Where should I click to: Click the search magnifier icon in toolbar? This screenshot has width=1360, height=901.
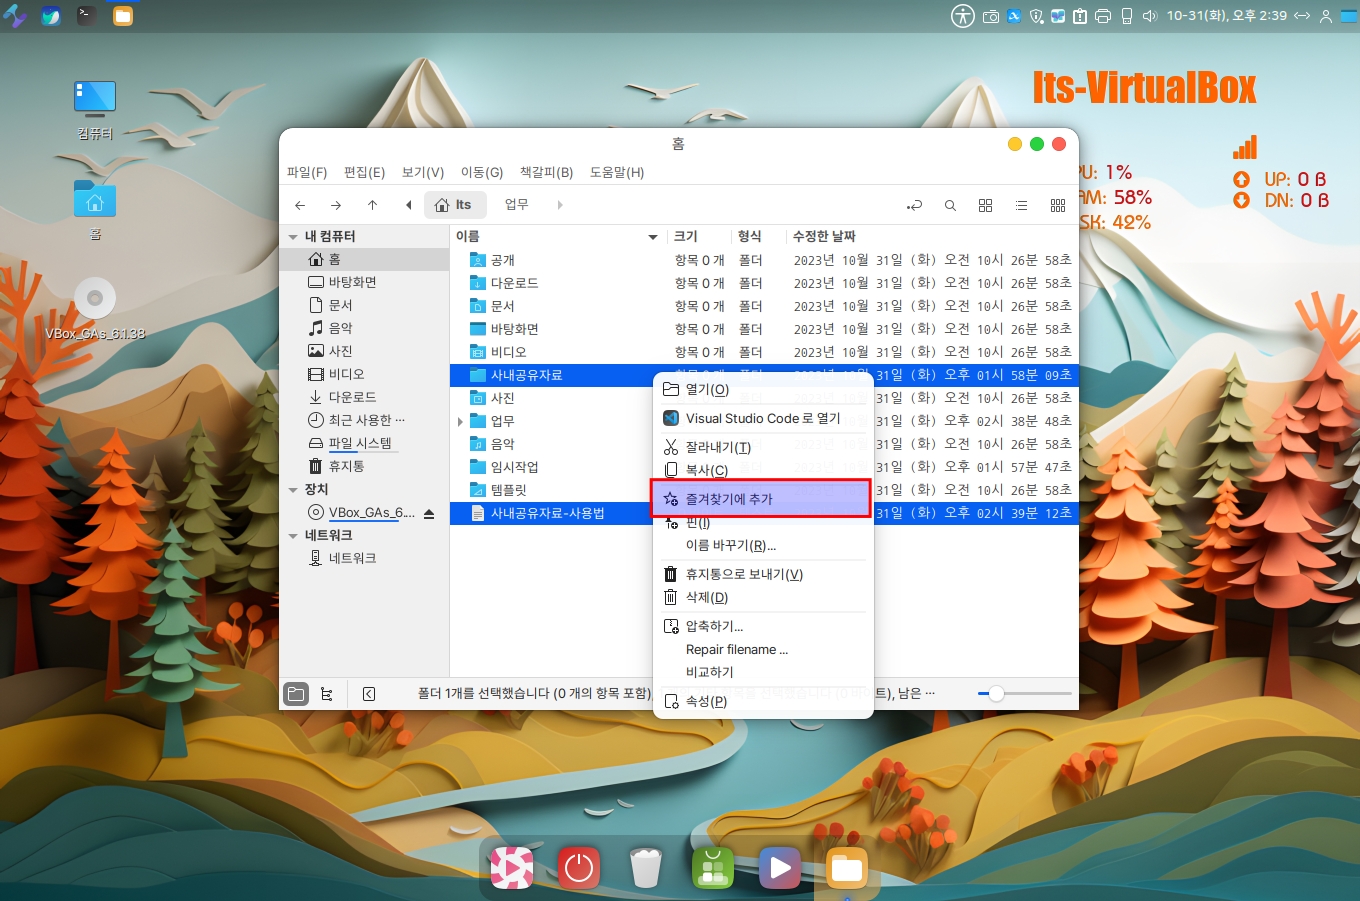coord(950,205)
